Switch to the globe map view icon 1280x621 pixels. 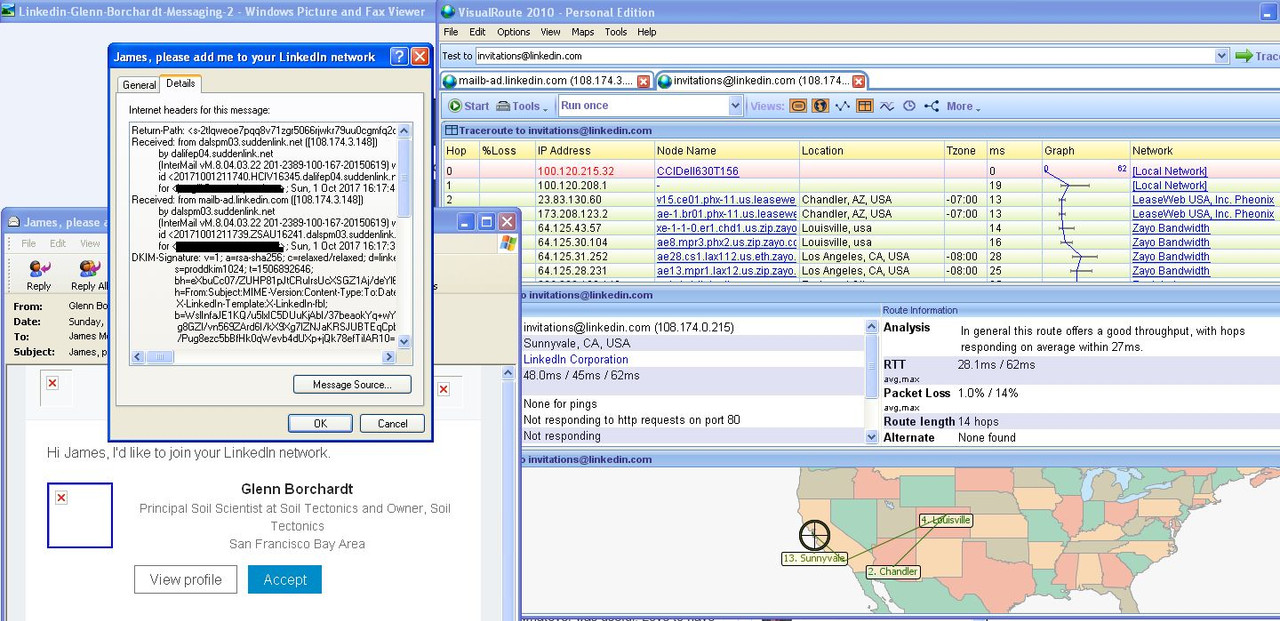click(x=820, y=106)
